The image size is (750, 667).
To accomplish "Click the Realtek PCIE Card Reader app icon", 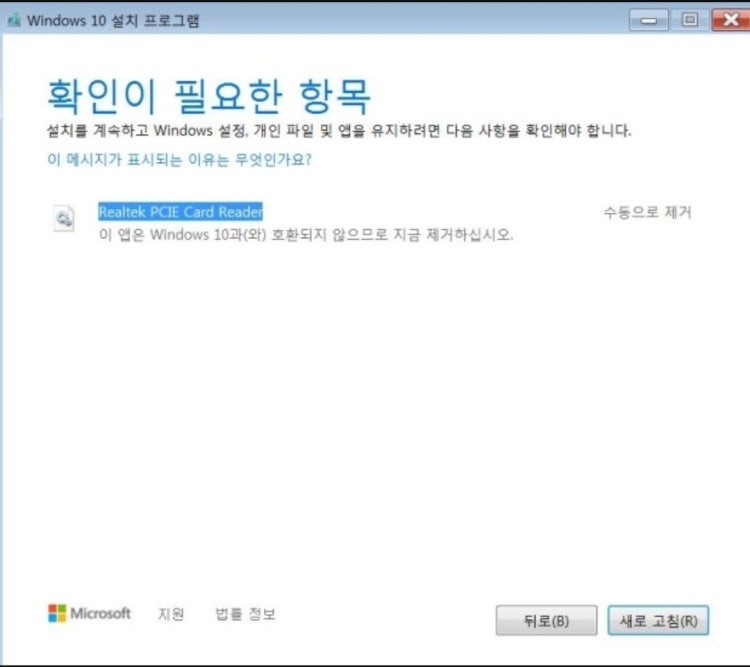I will 64,219.
